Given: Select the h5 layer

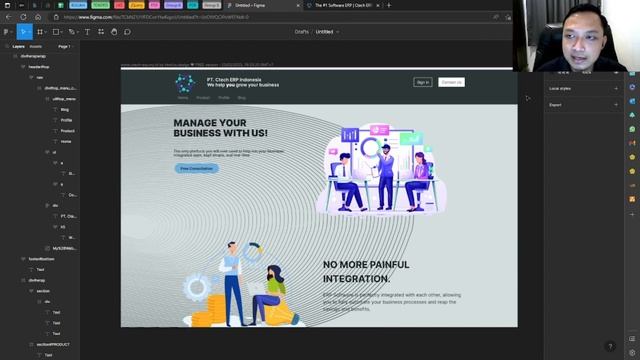Looking at the screenshot, I should click(63, 227).
